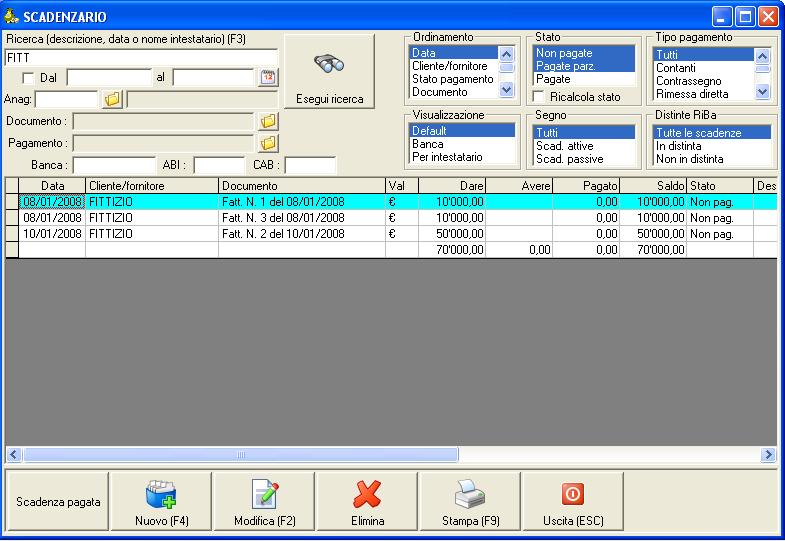Screen dimensions: 785x541
Task: Select row Fatt. N. 2 del 10/01/2008
Action: coord(391,234)
